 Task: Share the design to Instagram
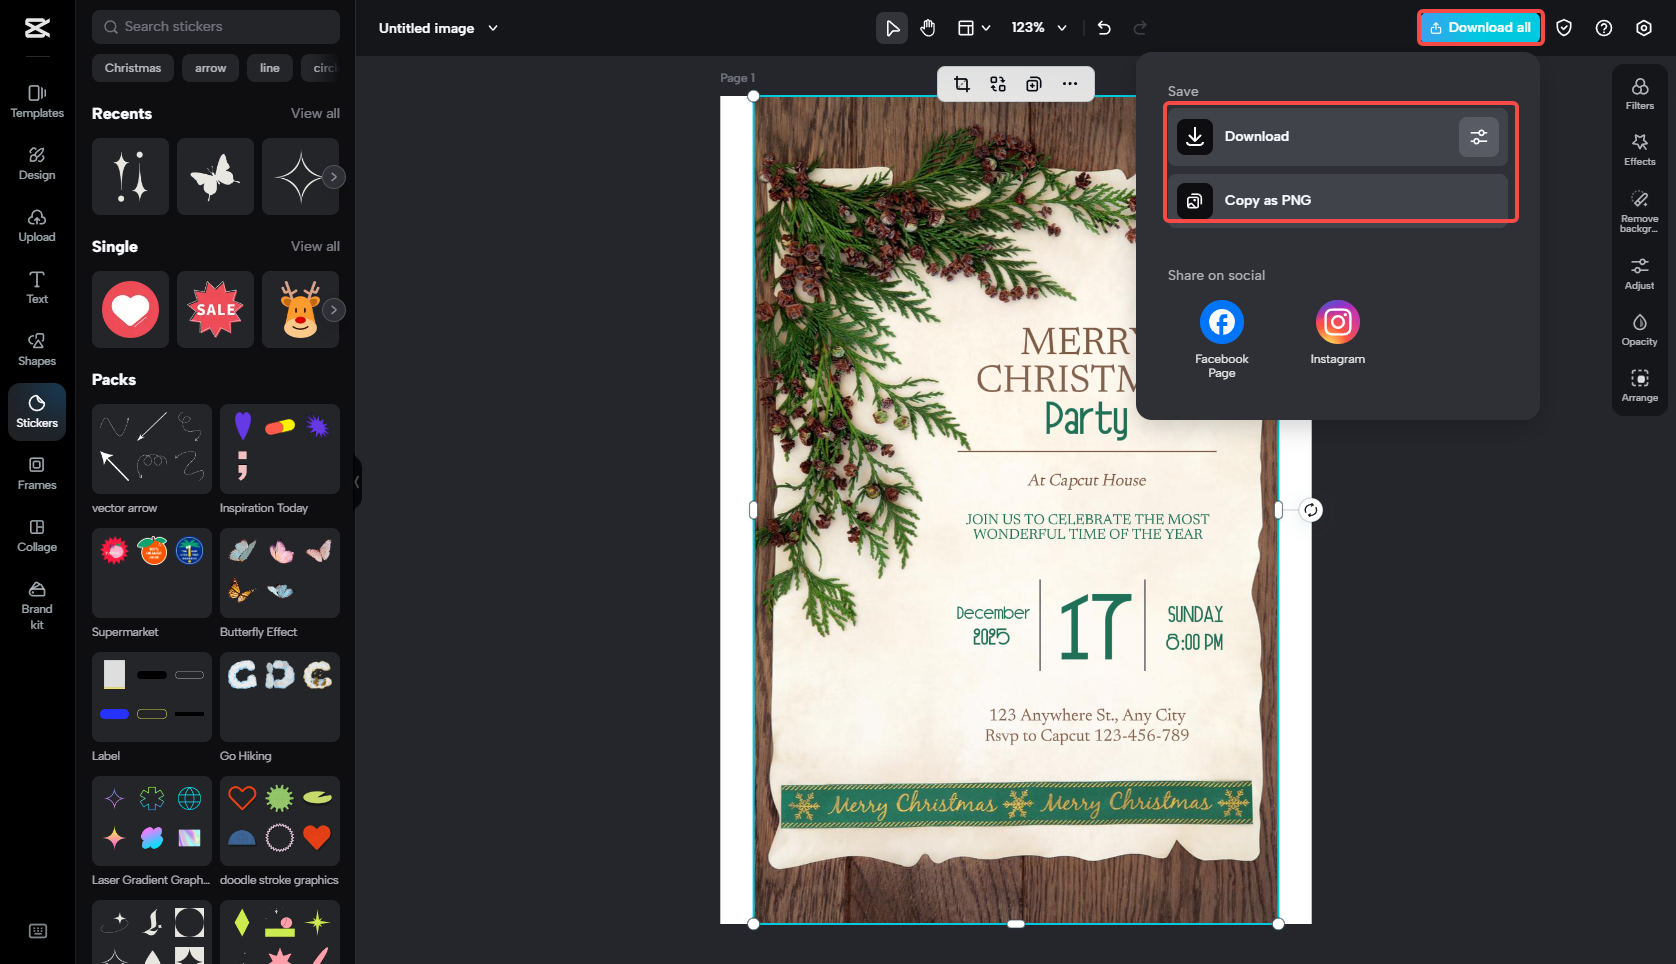coord(1337,322)
